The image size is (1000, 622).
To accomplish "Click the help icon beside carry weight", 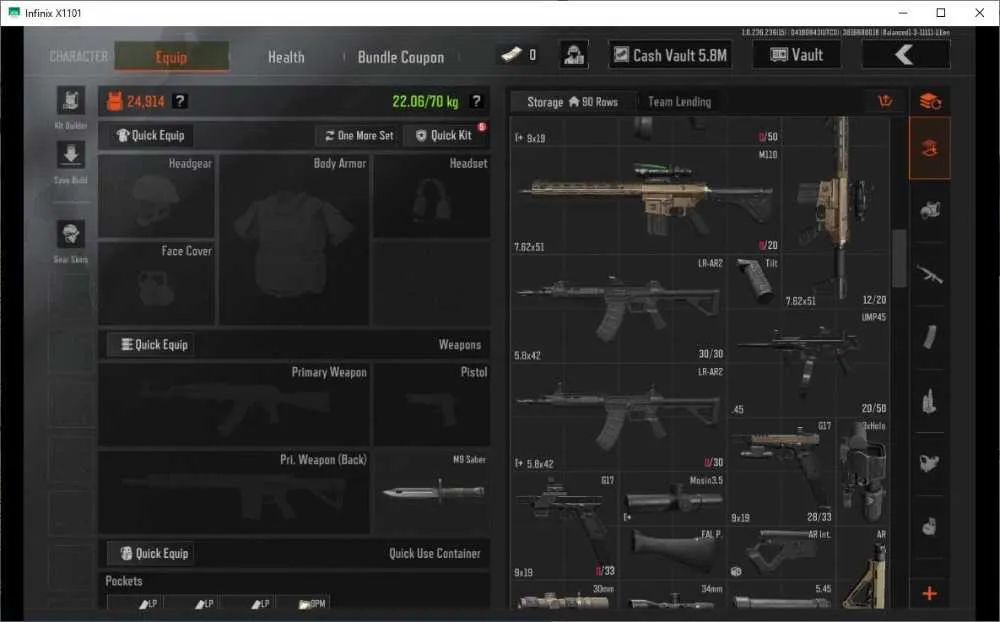I will coord(476,101).
